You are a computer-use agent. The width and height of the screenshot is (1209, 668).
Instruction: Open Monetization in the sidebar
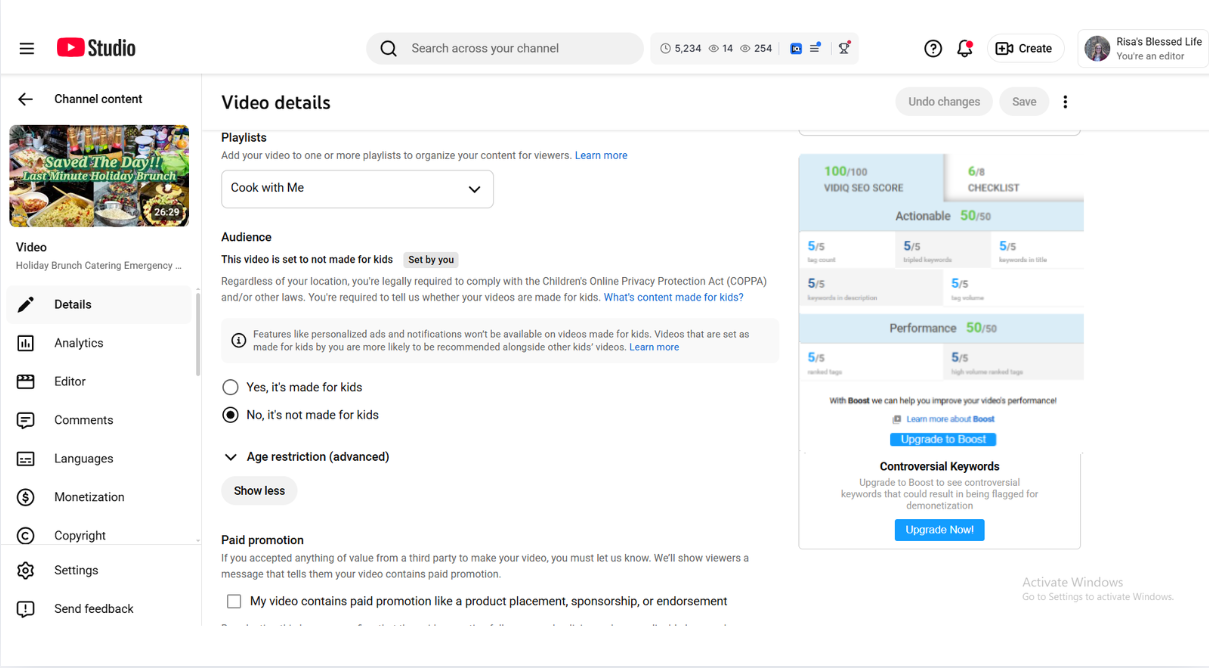pyautogui.click(x=99, y=497)
